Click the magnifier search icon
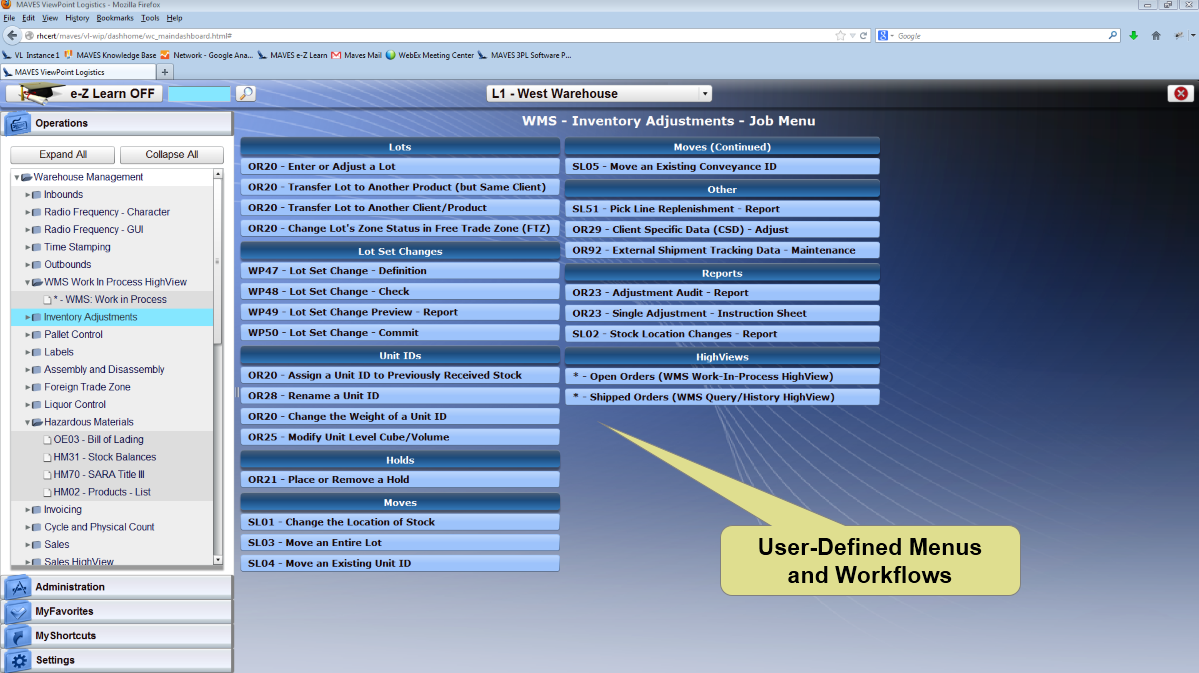This screenshot has width=1199, height=673. (x=245, y=93)
